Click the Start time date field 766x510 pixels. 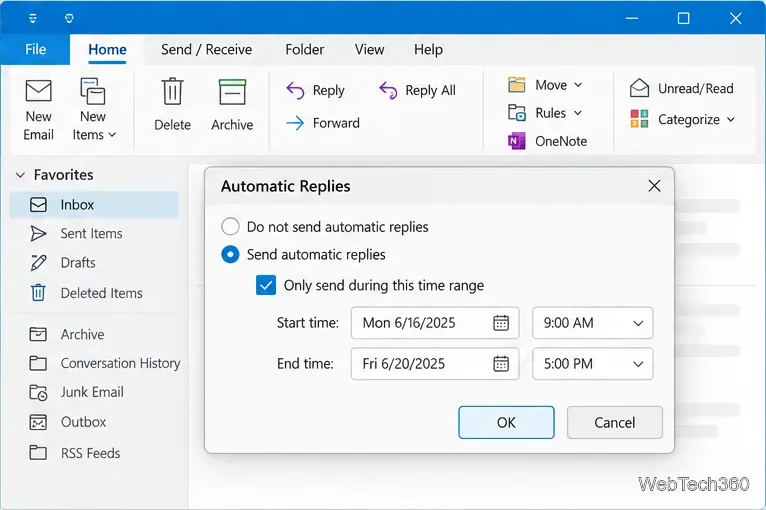[435, 323]
